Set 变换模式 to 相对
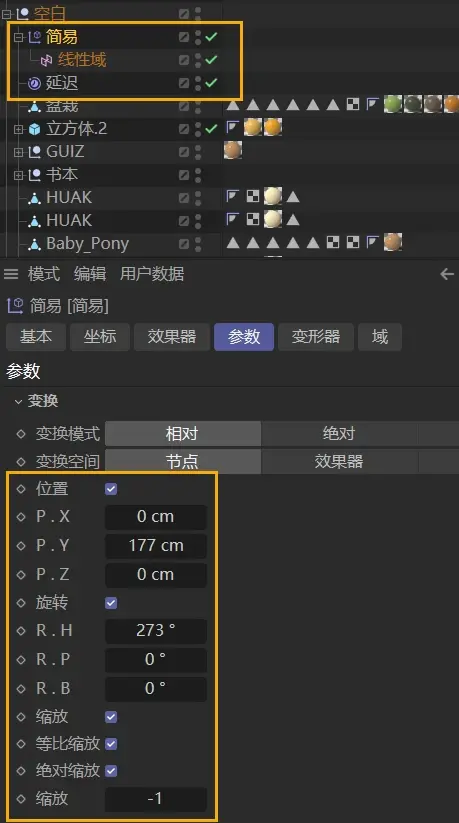 (182, 434)
